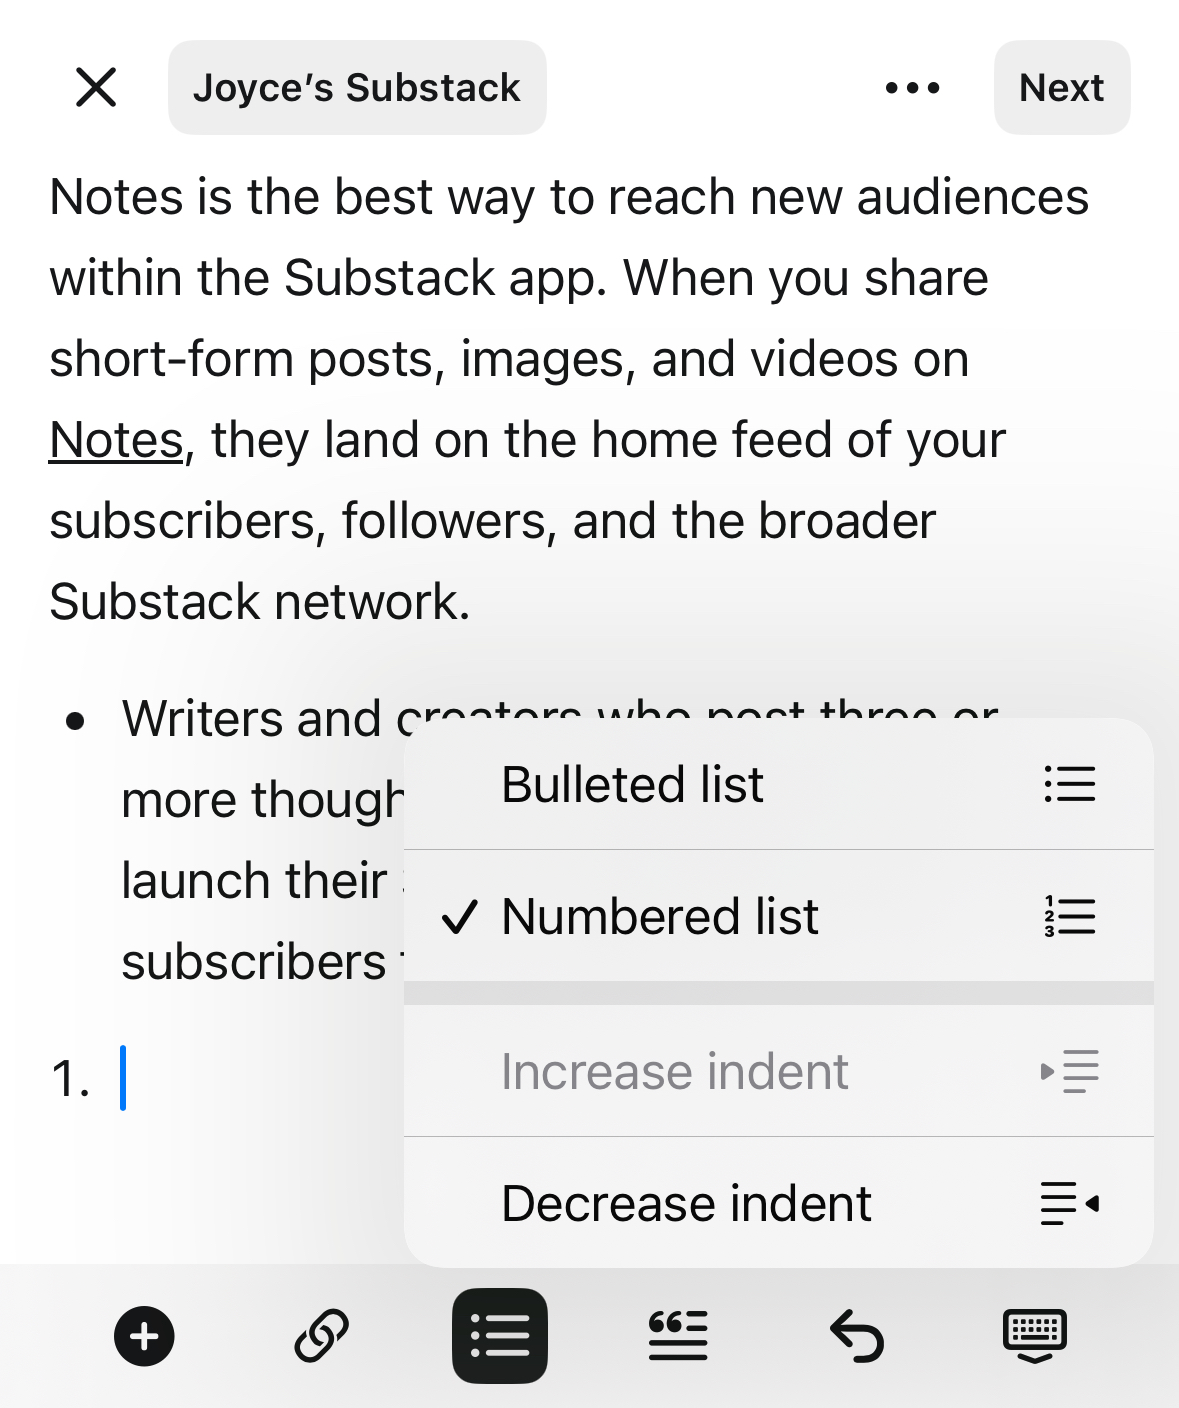The image size is (1179, 1408).
Task: Tap the Next button
Action: [1061, 87]
